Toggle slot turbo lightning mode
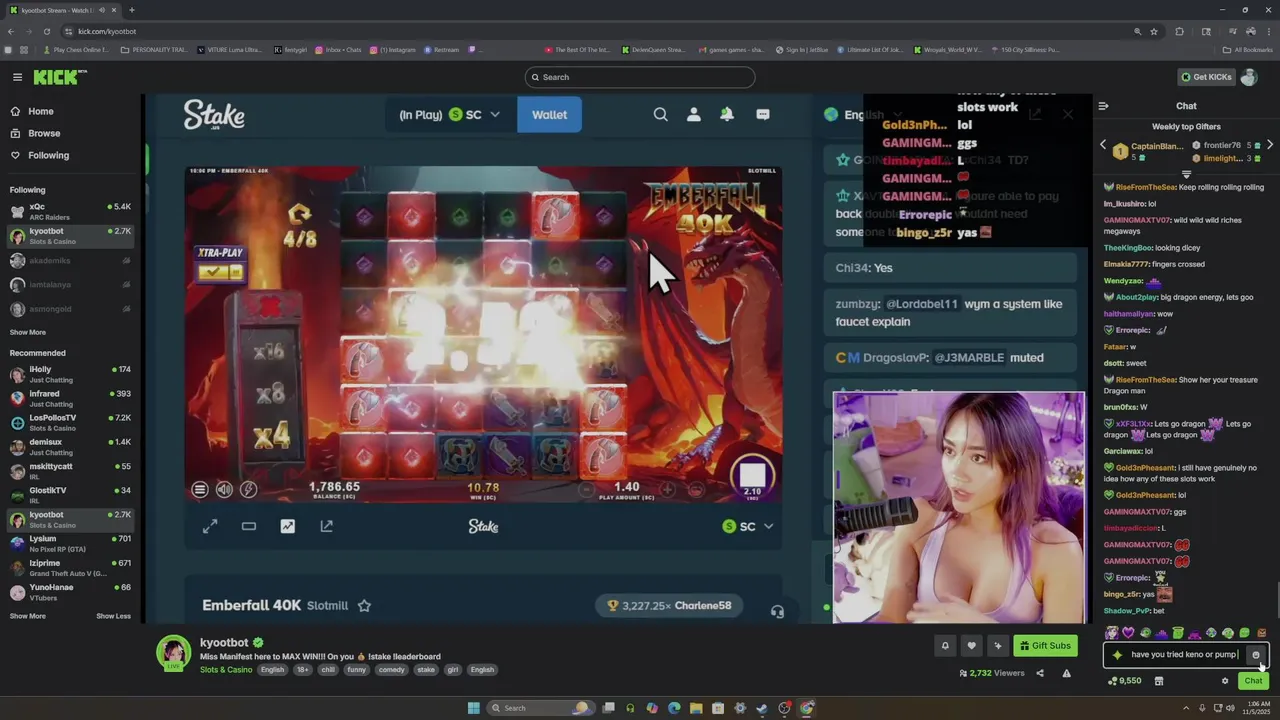1280x720 pixels. coord(248,489)
